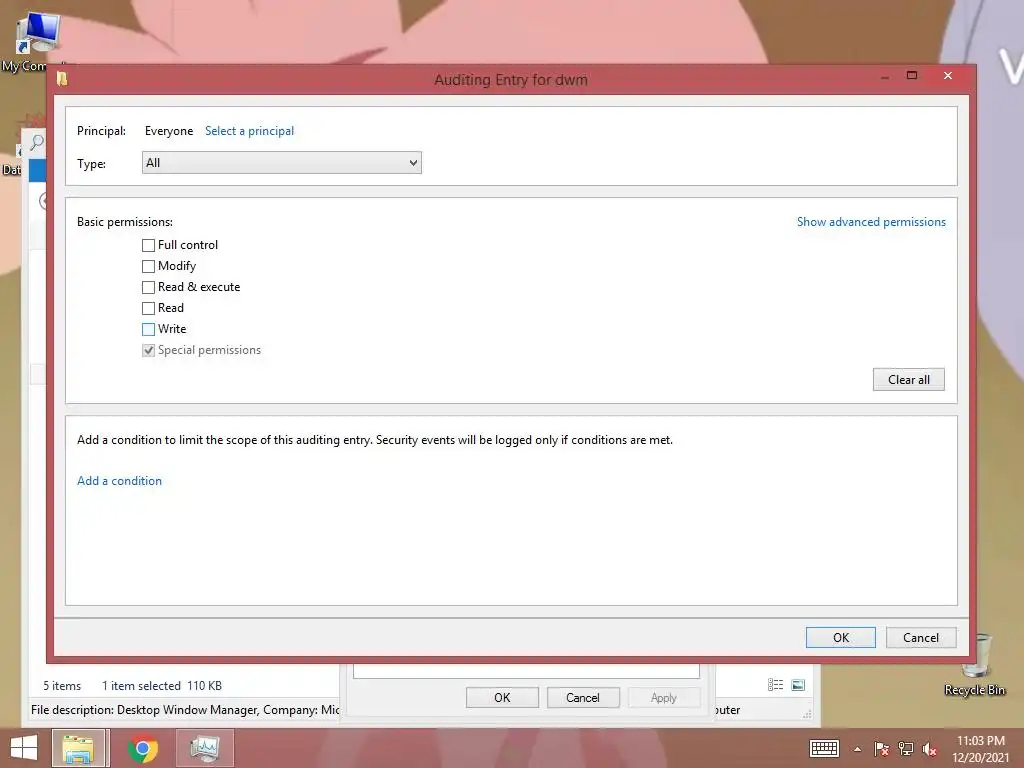Click Apply in the background properties dialog
1024x768 pixels.
(x=664, y=697)
